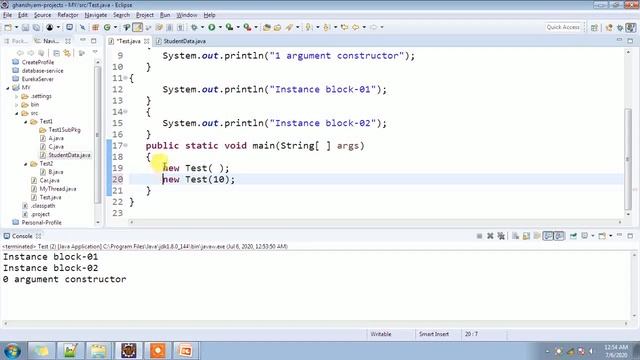The height and width of the screenshot is (360, 640).
Task: Open the New file dropdown arrow
Action: click(16, 27)
